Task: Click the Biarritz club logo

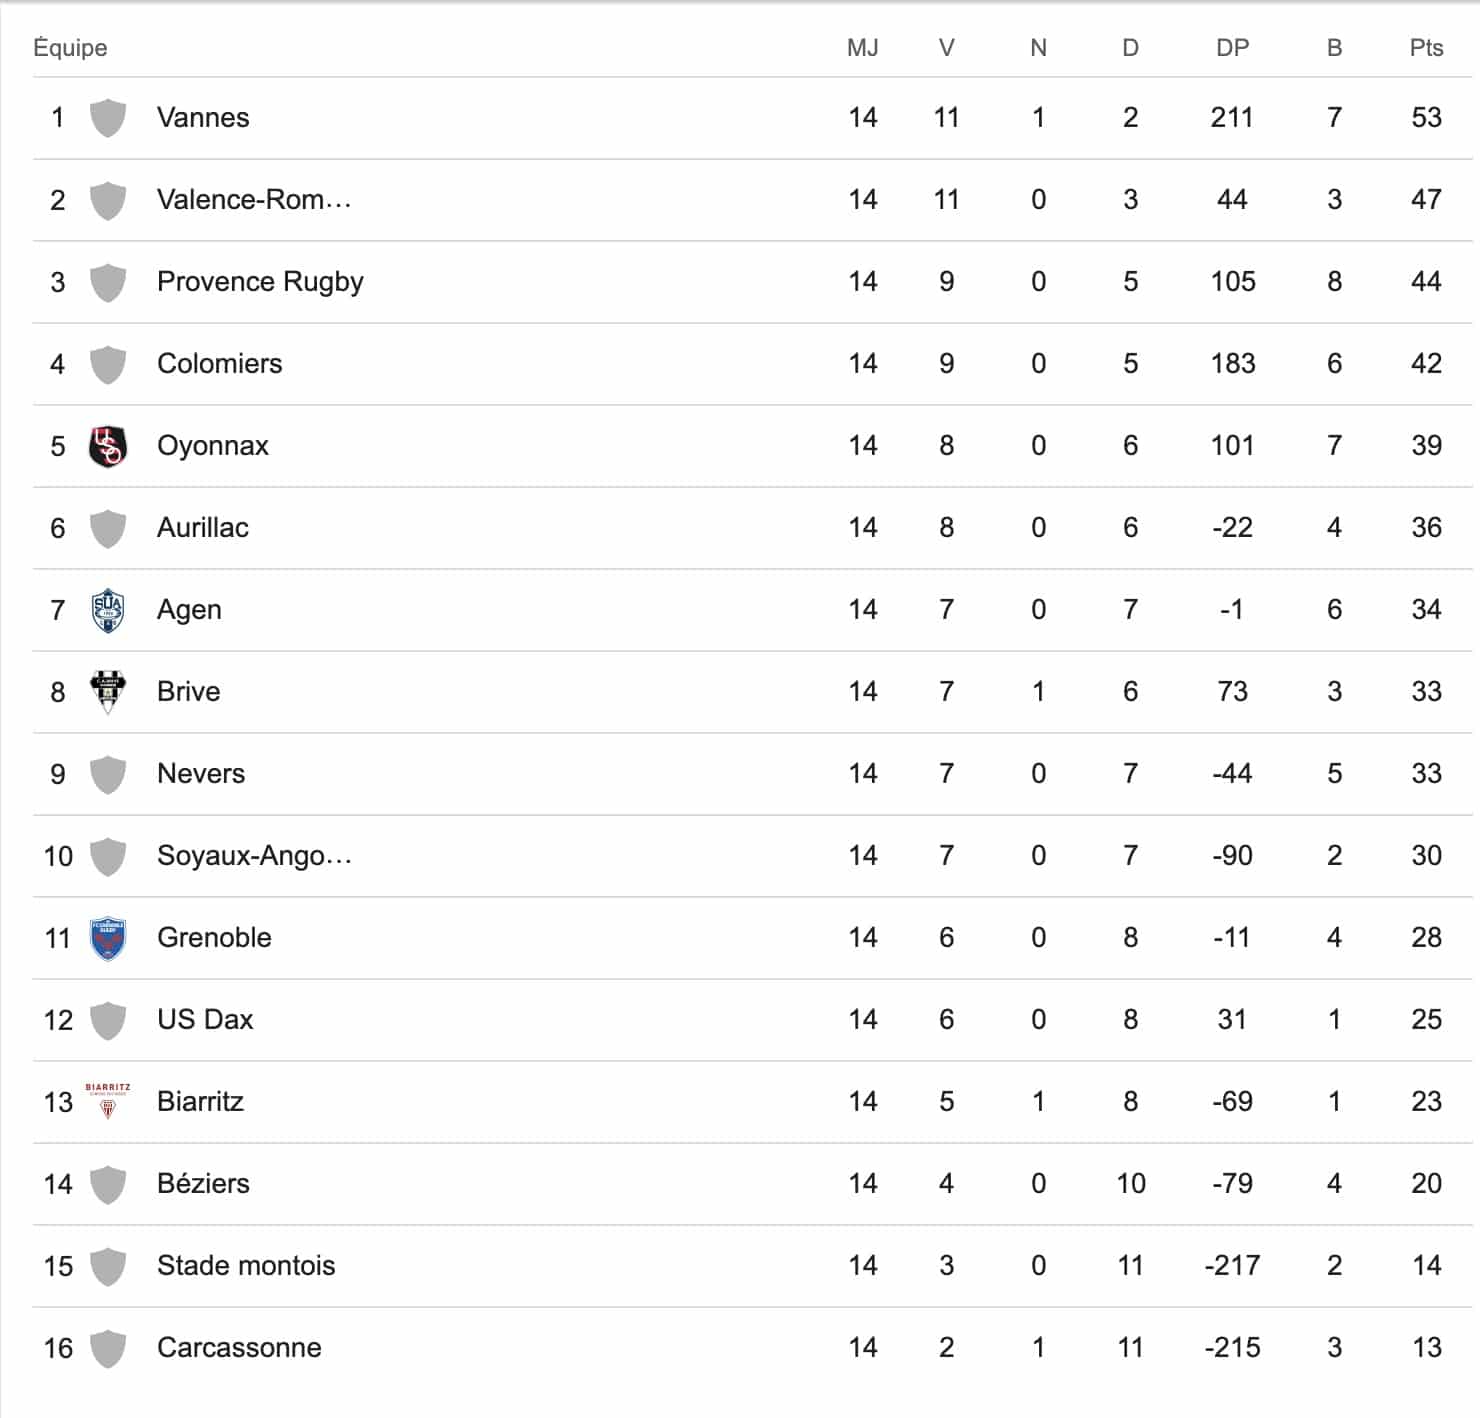Action: click(x=108, y=1100)
